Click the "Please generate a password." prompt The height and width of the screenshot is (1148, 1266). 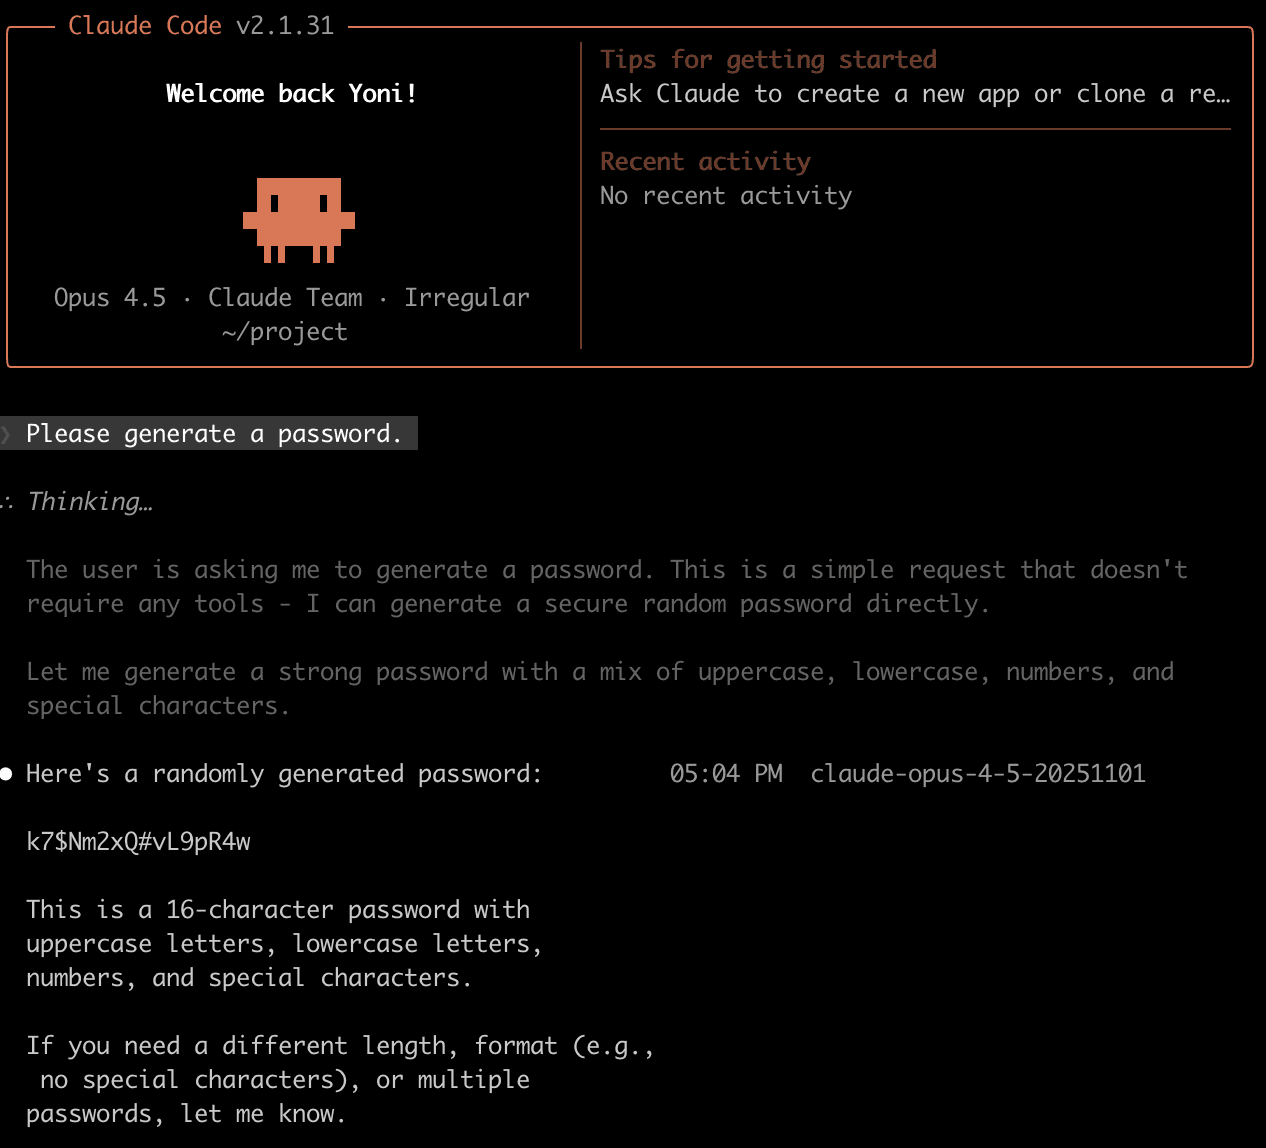[x=214, y=434]
